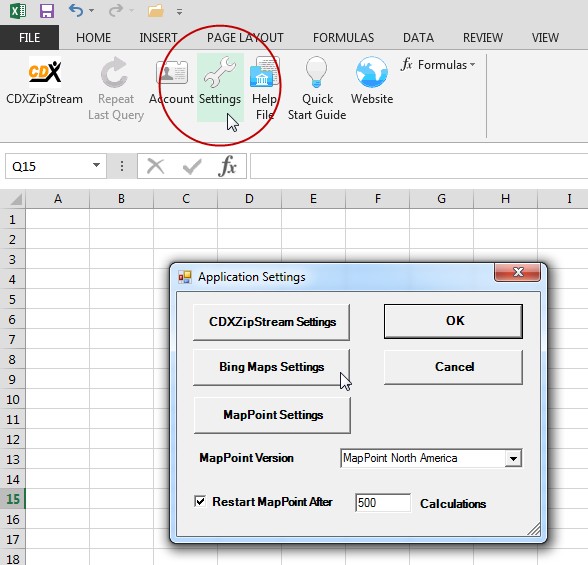Close the Application Settings dialog
This screenshot has height=565, width=588.
coord(518,272)
